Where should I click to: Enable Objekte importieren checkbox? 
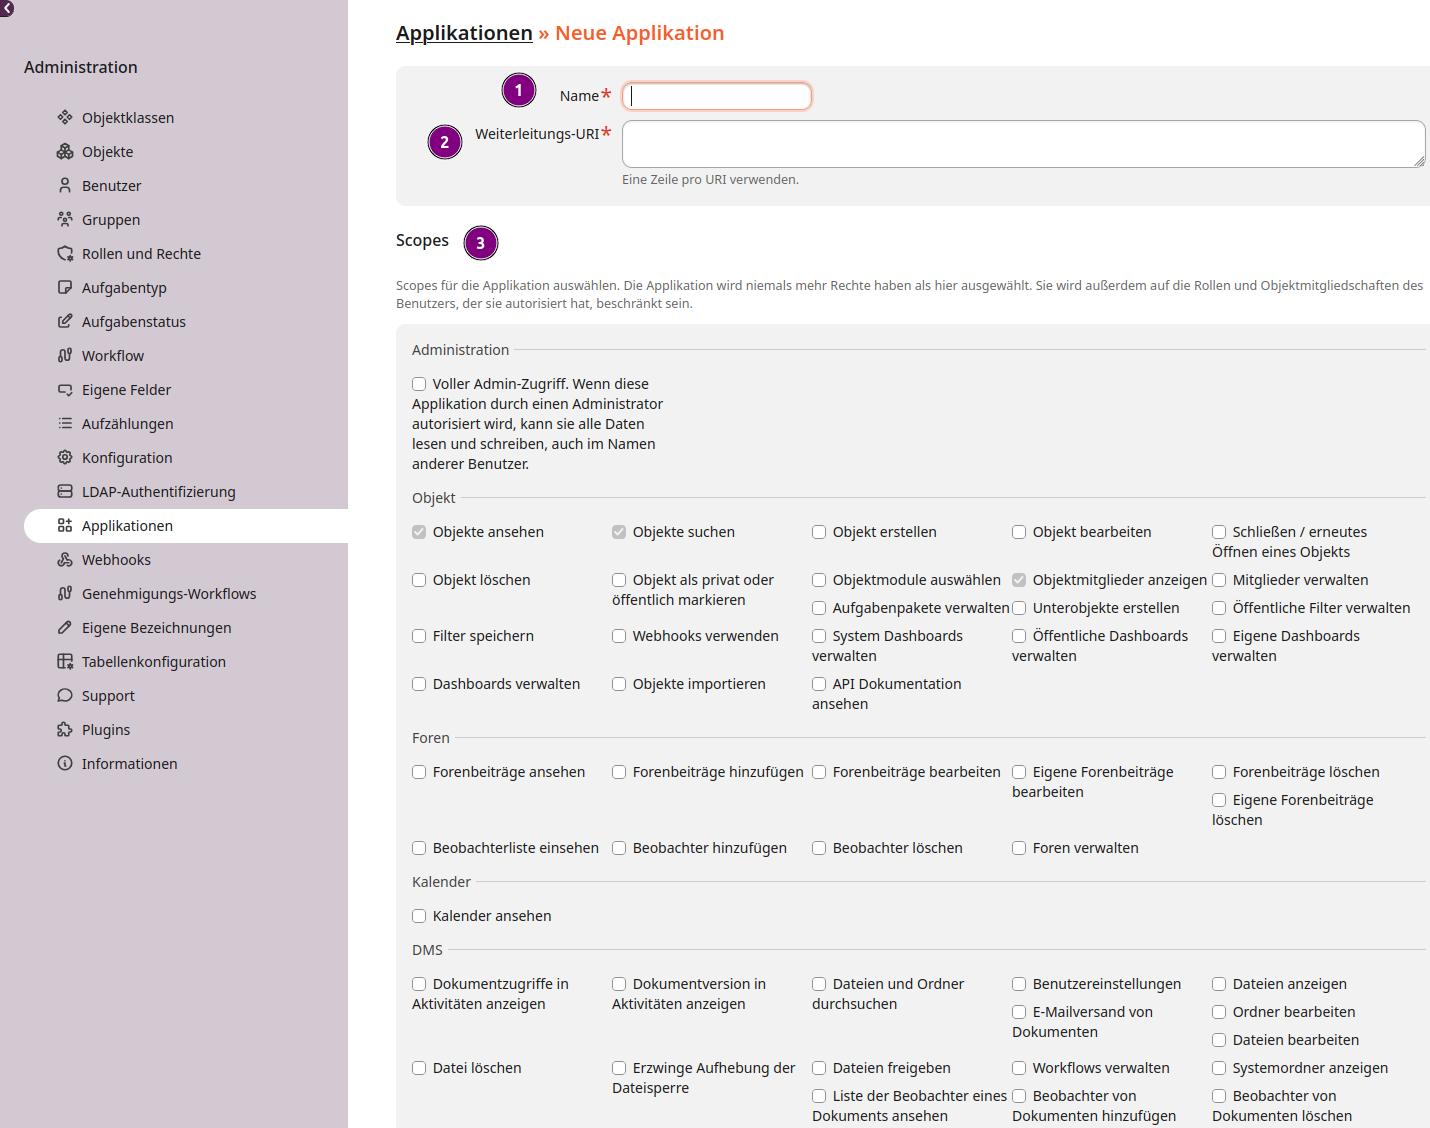tap(619, 684)
